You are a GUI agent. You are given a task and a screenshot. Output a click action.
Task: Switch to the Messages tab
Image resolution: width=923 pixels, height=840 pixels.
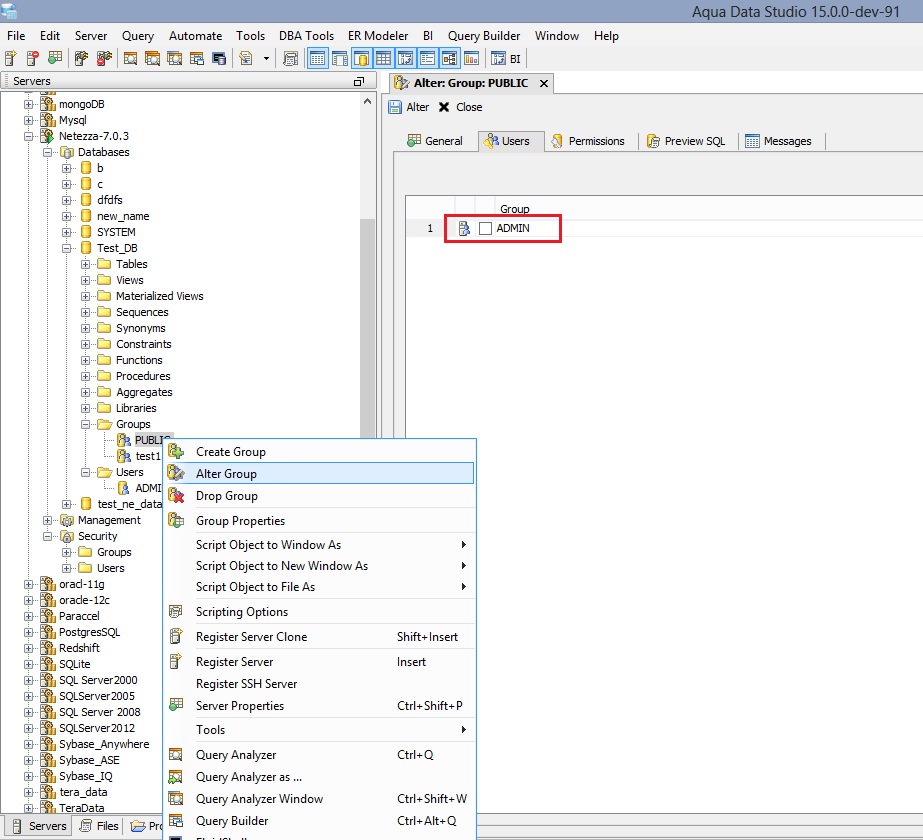[x=778, y=141]
